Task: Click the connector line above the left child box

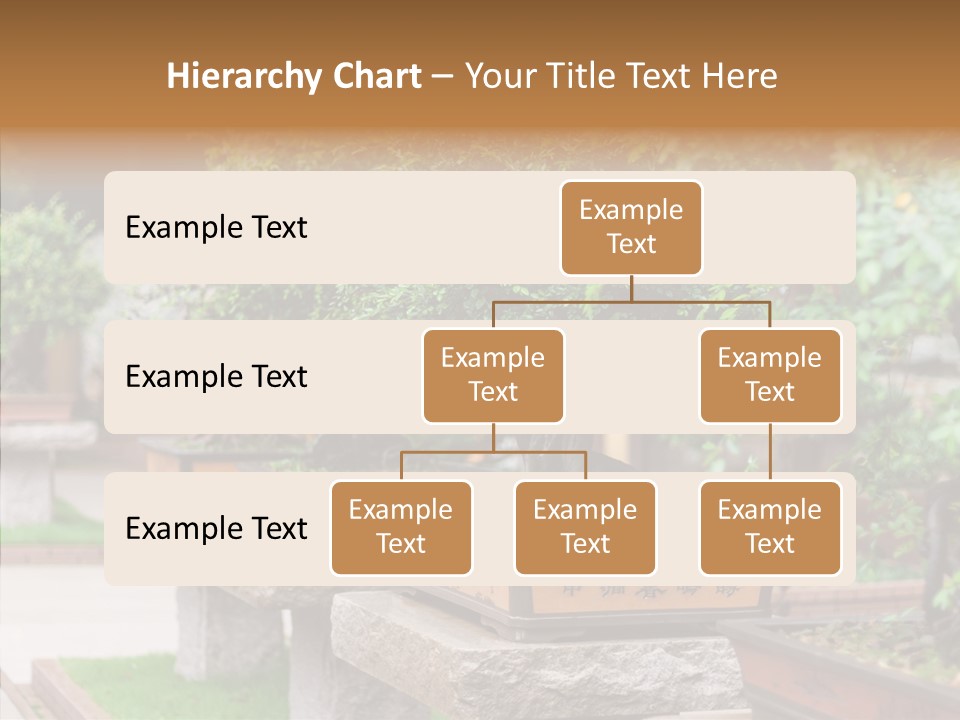Action: coord(493,315)
